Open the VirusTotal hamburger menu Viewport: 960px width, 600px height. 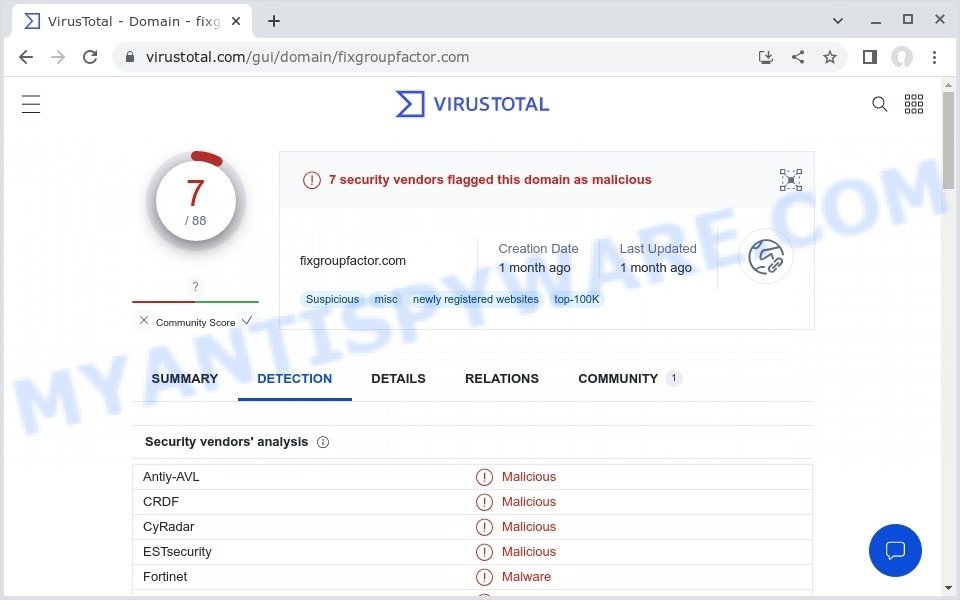coord(31,104)
